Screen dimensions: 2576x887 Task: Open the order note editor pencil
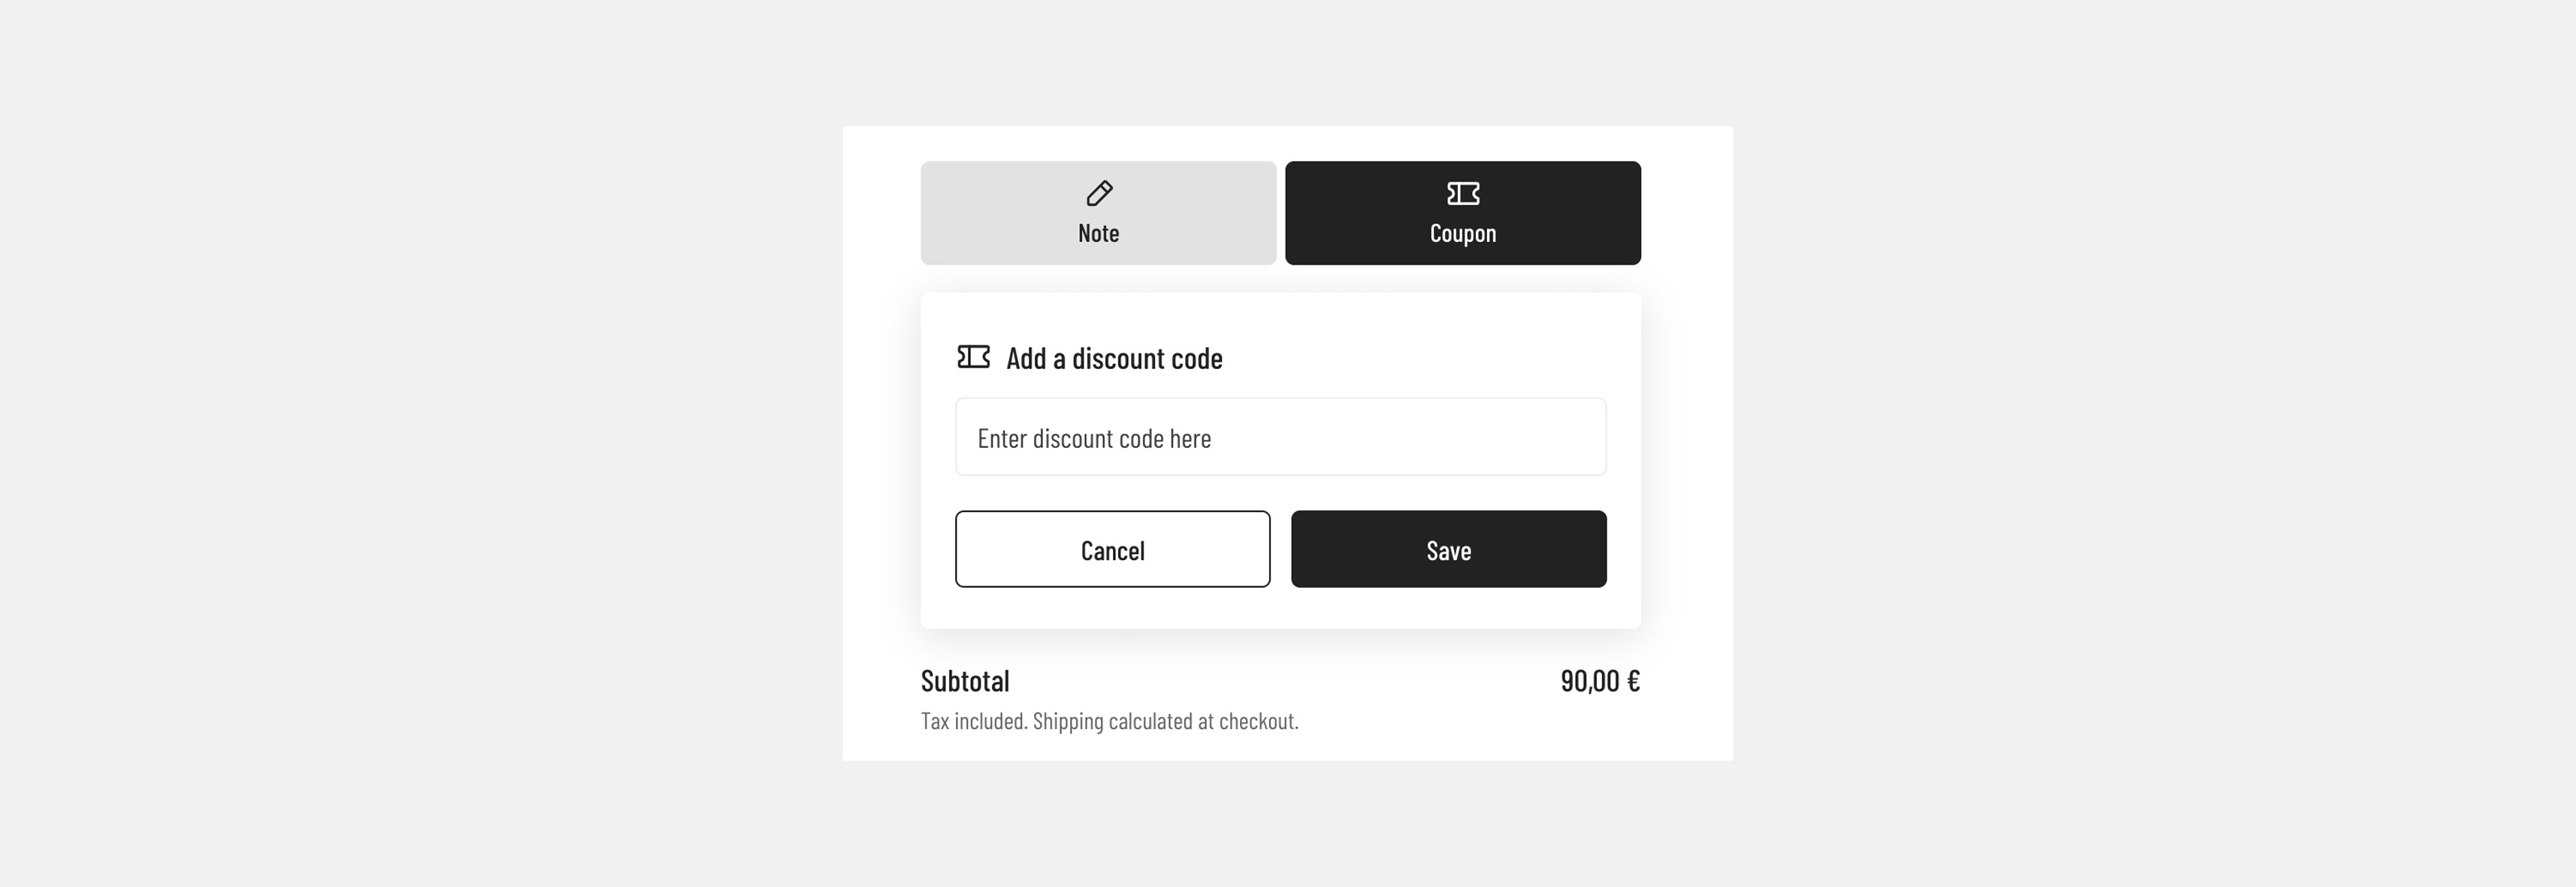pos(1099,193)
